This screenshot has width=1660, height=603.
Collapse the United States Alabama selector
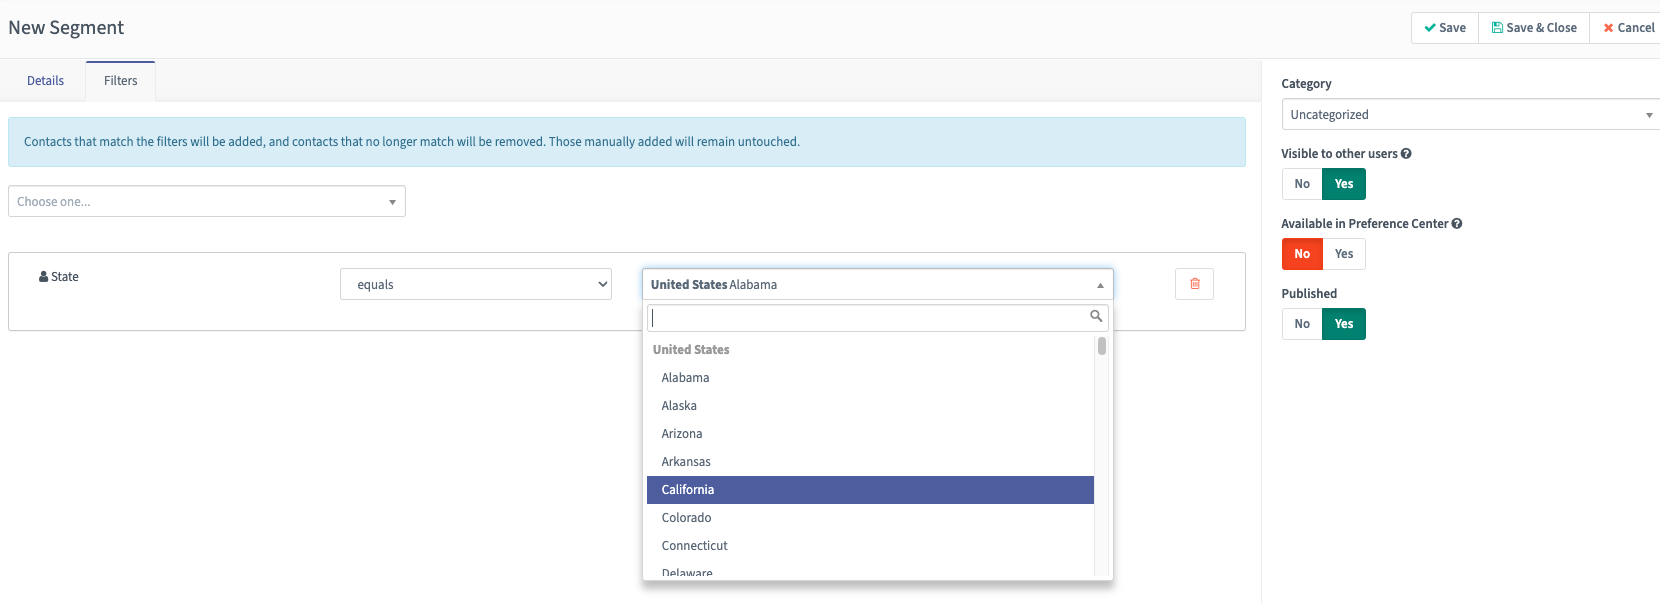[x=877, y=284]
